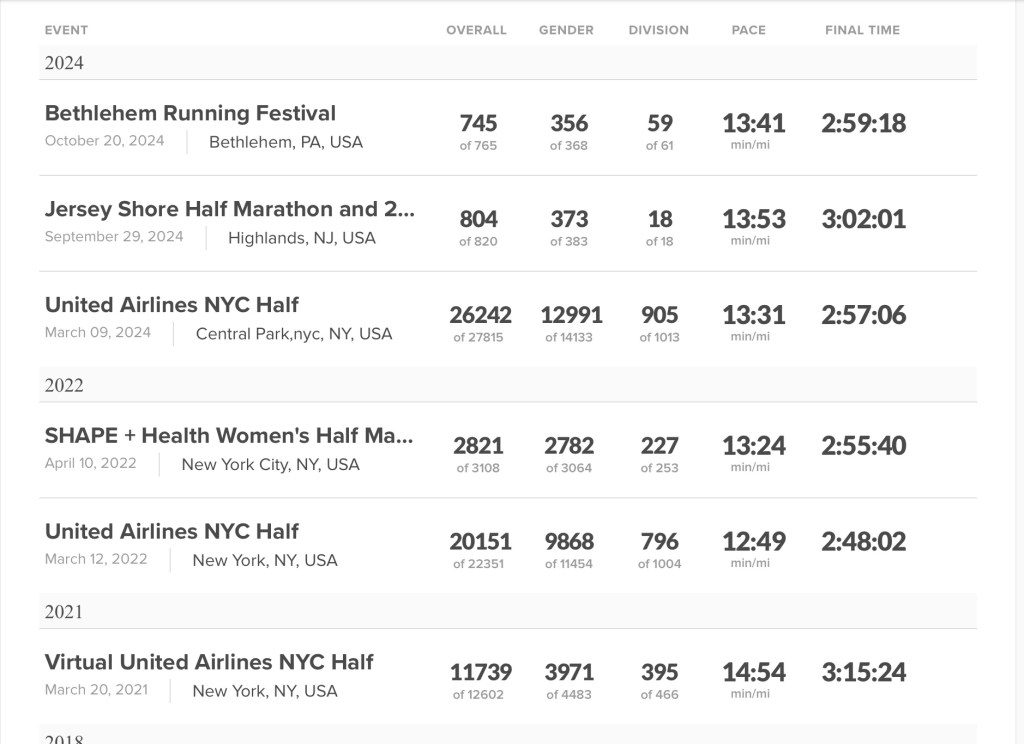
Task: Click the 2021 year group heading
Action: click(x=65, y=612)
